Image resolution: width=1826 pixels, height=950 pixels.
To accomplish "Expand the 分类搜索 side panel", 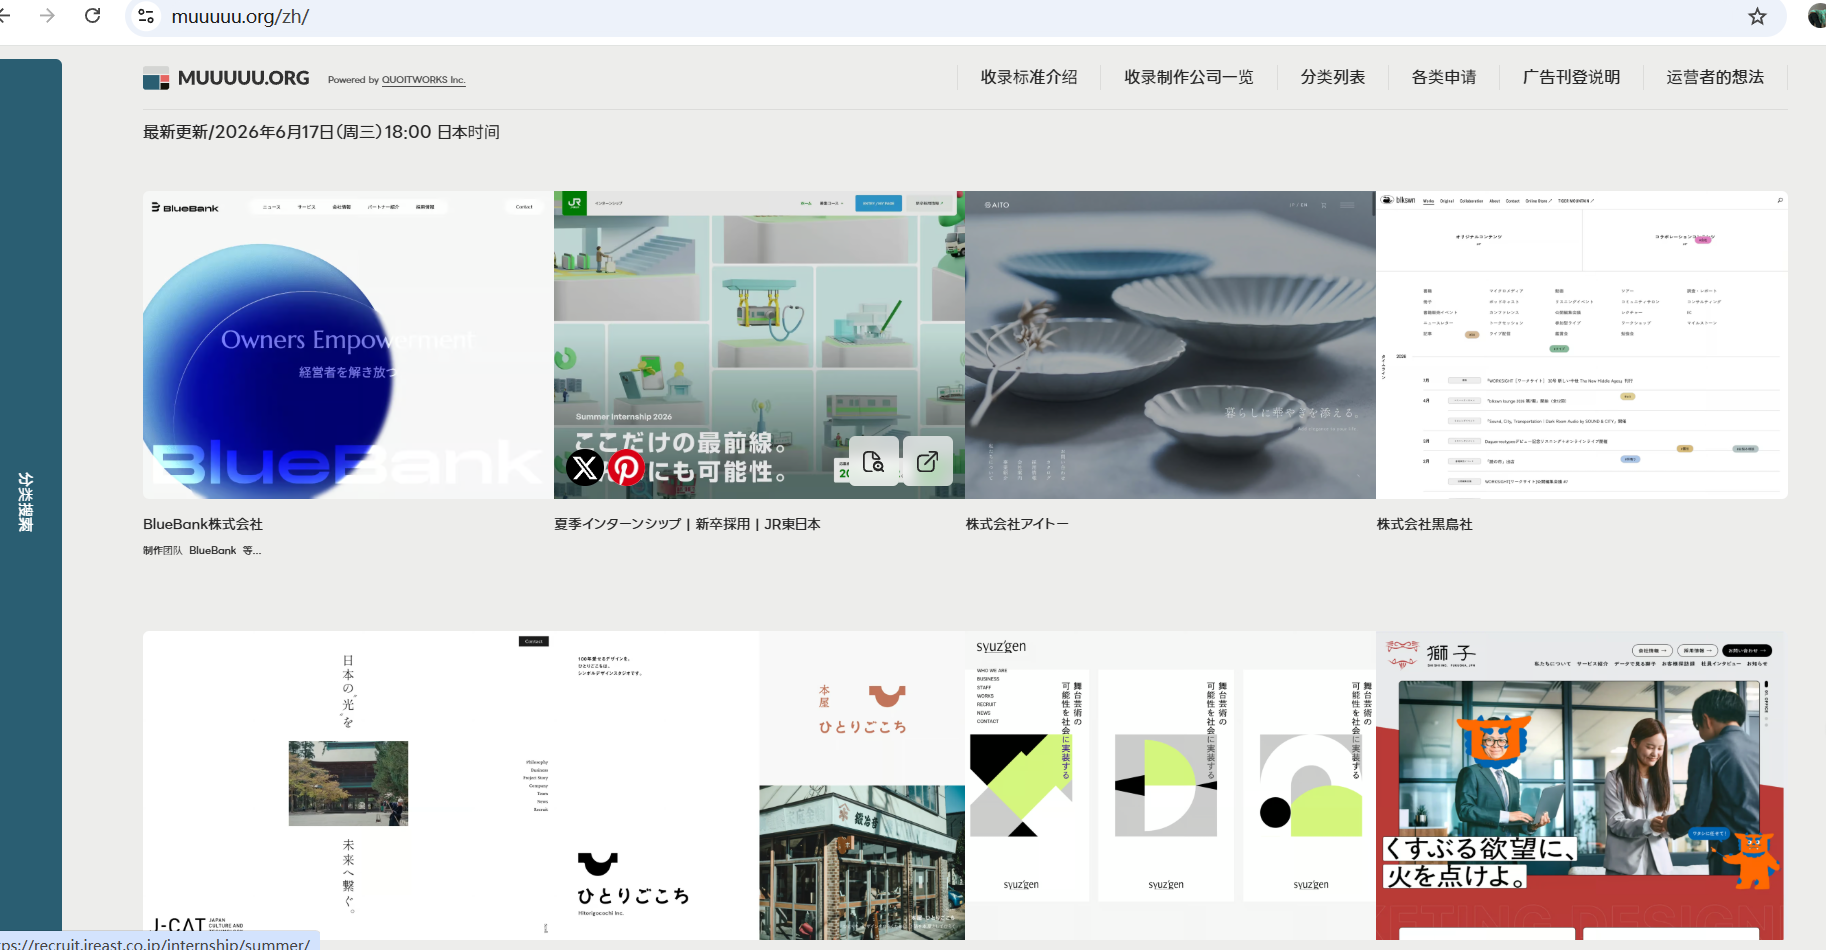I will tap(27, 502).
